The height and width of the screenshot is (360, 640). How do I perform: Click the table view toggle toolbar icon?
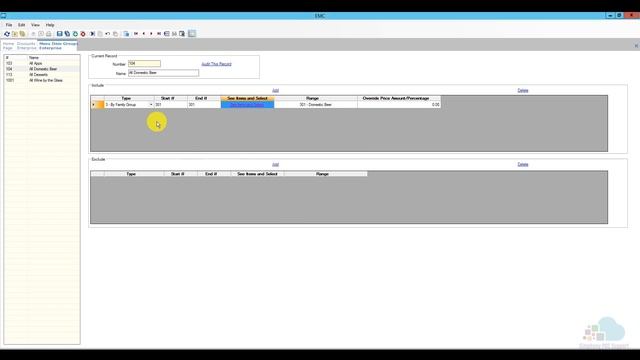click(167, 34)
